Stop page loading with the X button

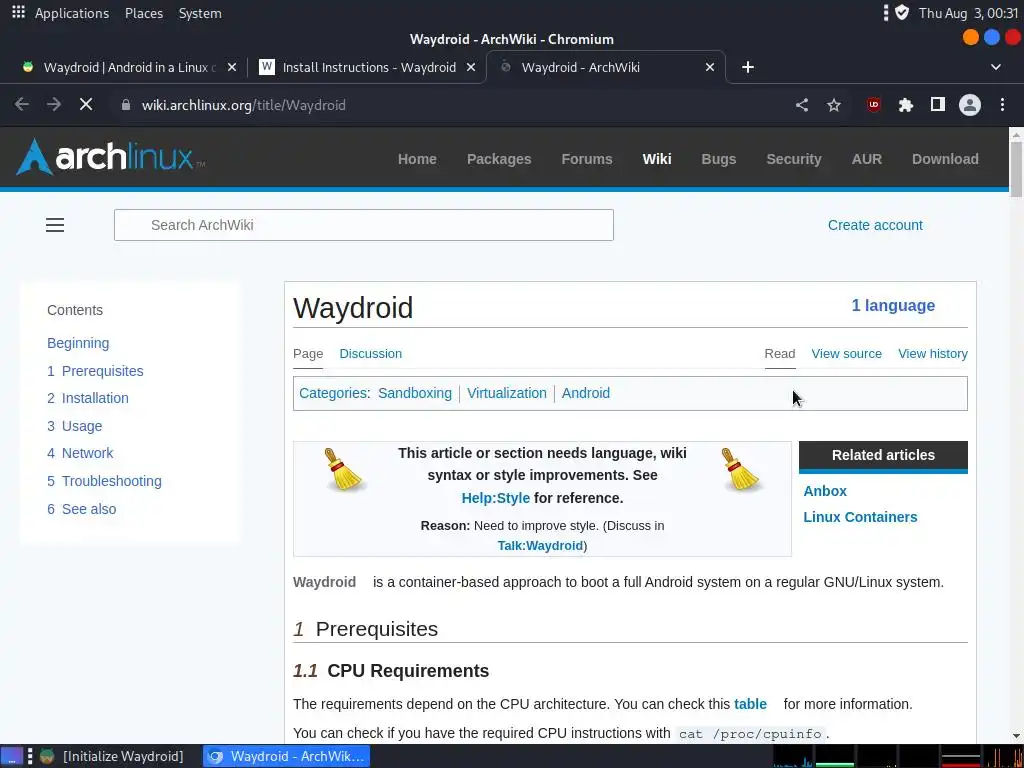(86, 104)
